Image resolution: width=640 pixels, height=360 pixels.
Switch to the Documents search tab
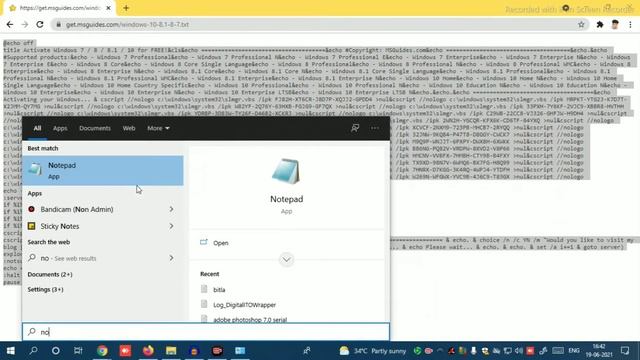click(95, 128)
